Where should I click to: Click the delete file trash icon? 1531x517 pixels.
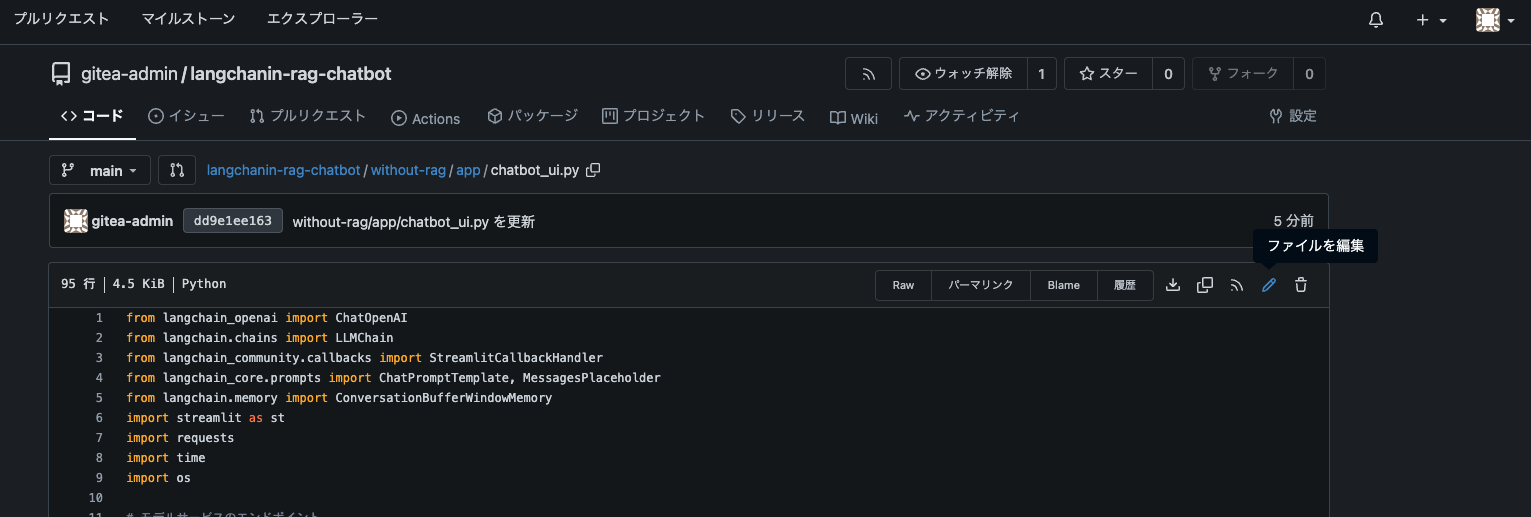(1301, 285)
